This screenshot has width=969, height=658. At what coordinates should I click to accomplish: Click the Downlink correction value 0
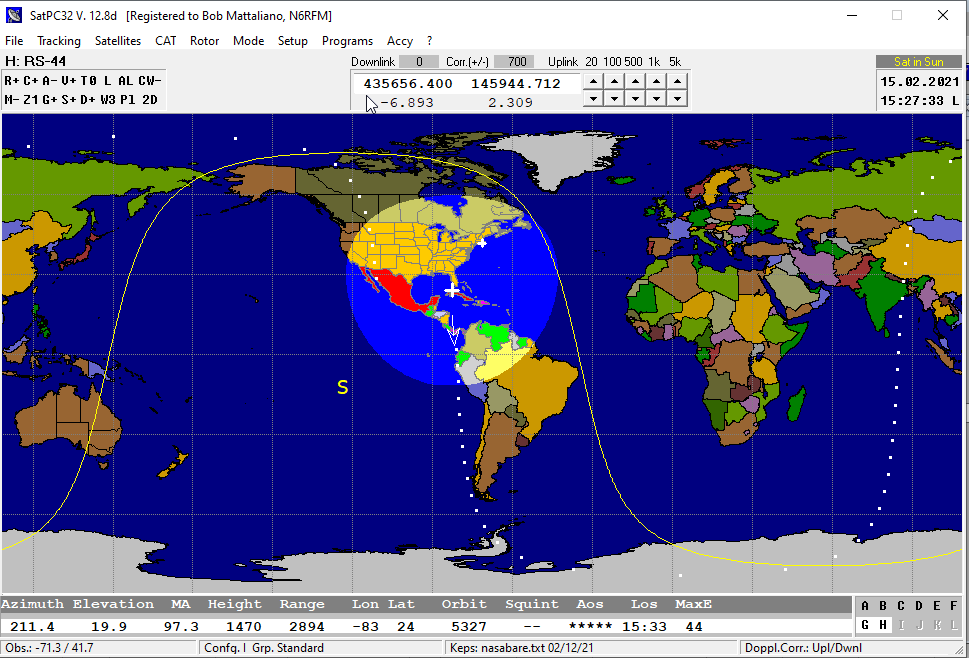pyautogui.click(x=419, y=62)
